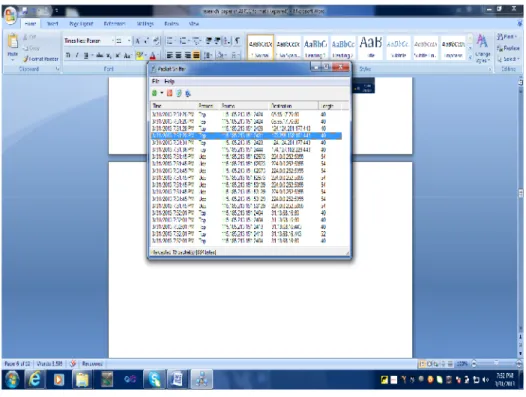Align text right in Paragraph group

pos(188,55)
